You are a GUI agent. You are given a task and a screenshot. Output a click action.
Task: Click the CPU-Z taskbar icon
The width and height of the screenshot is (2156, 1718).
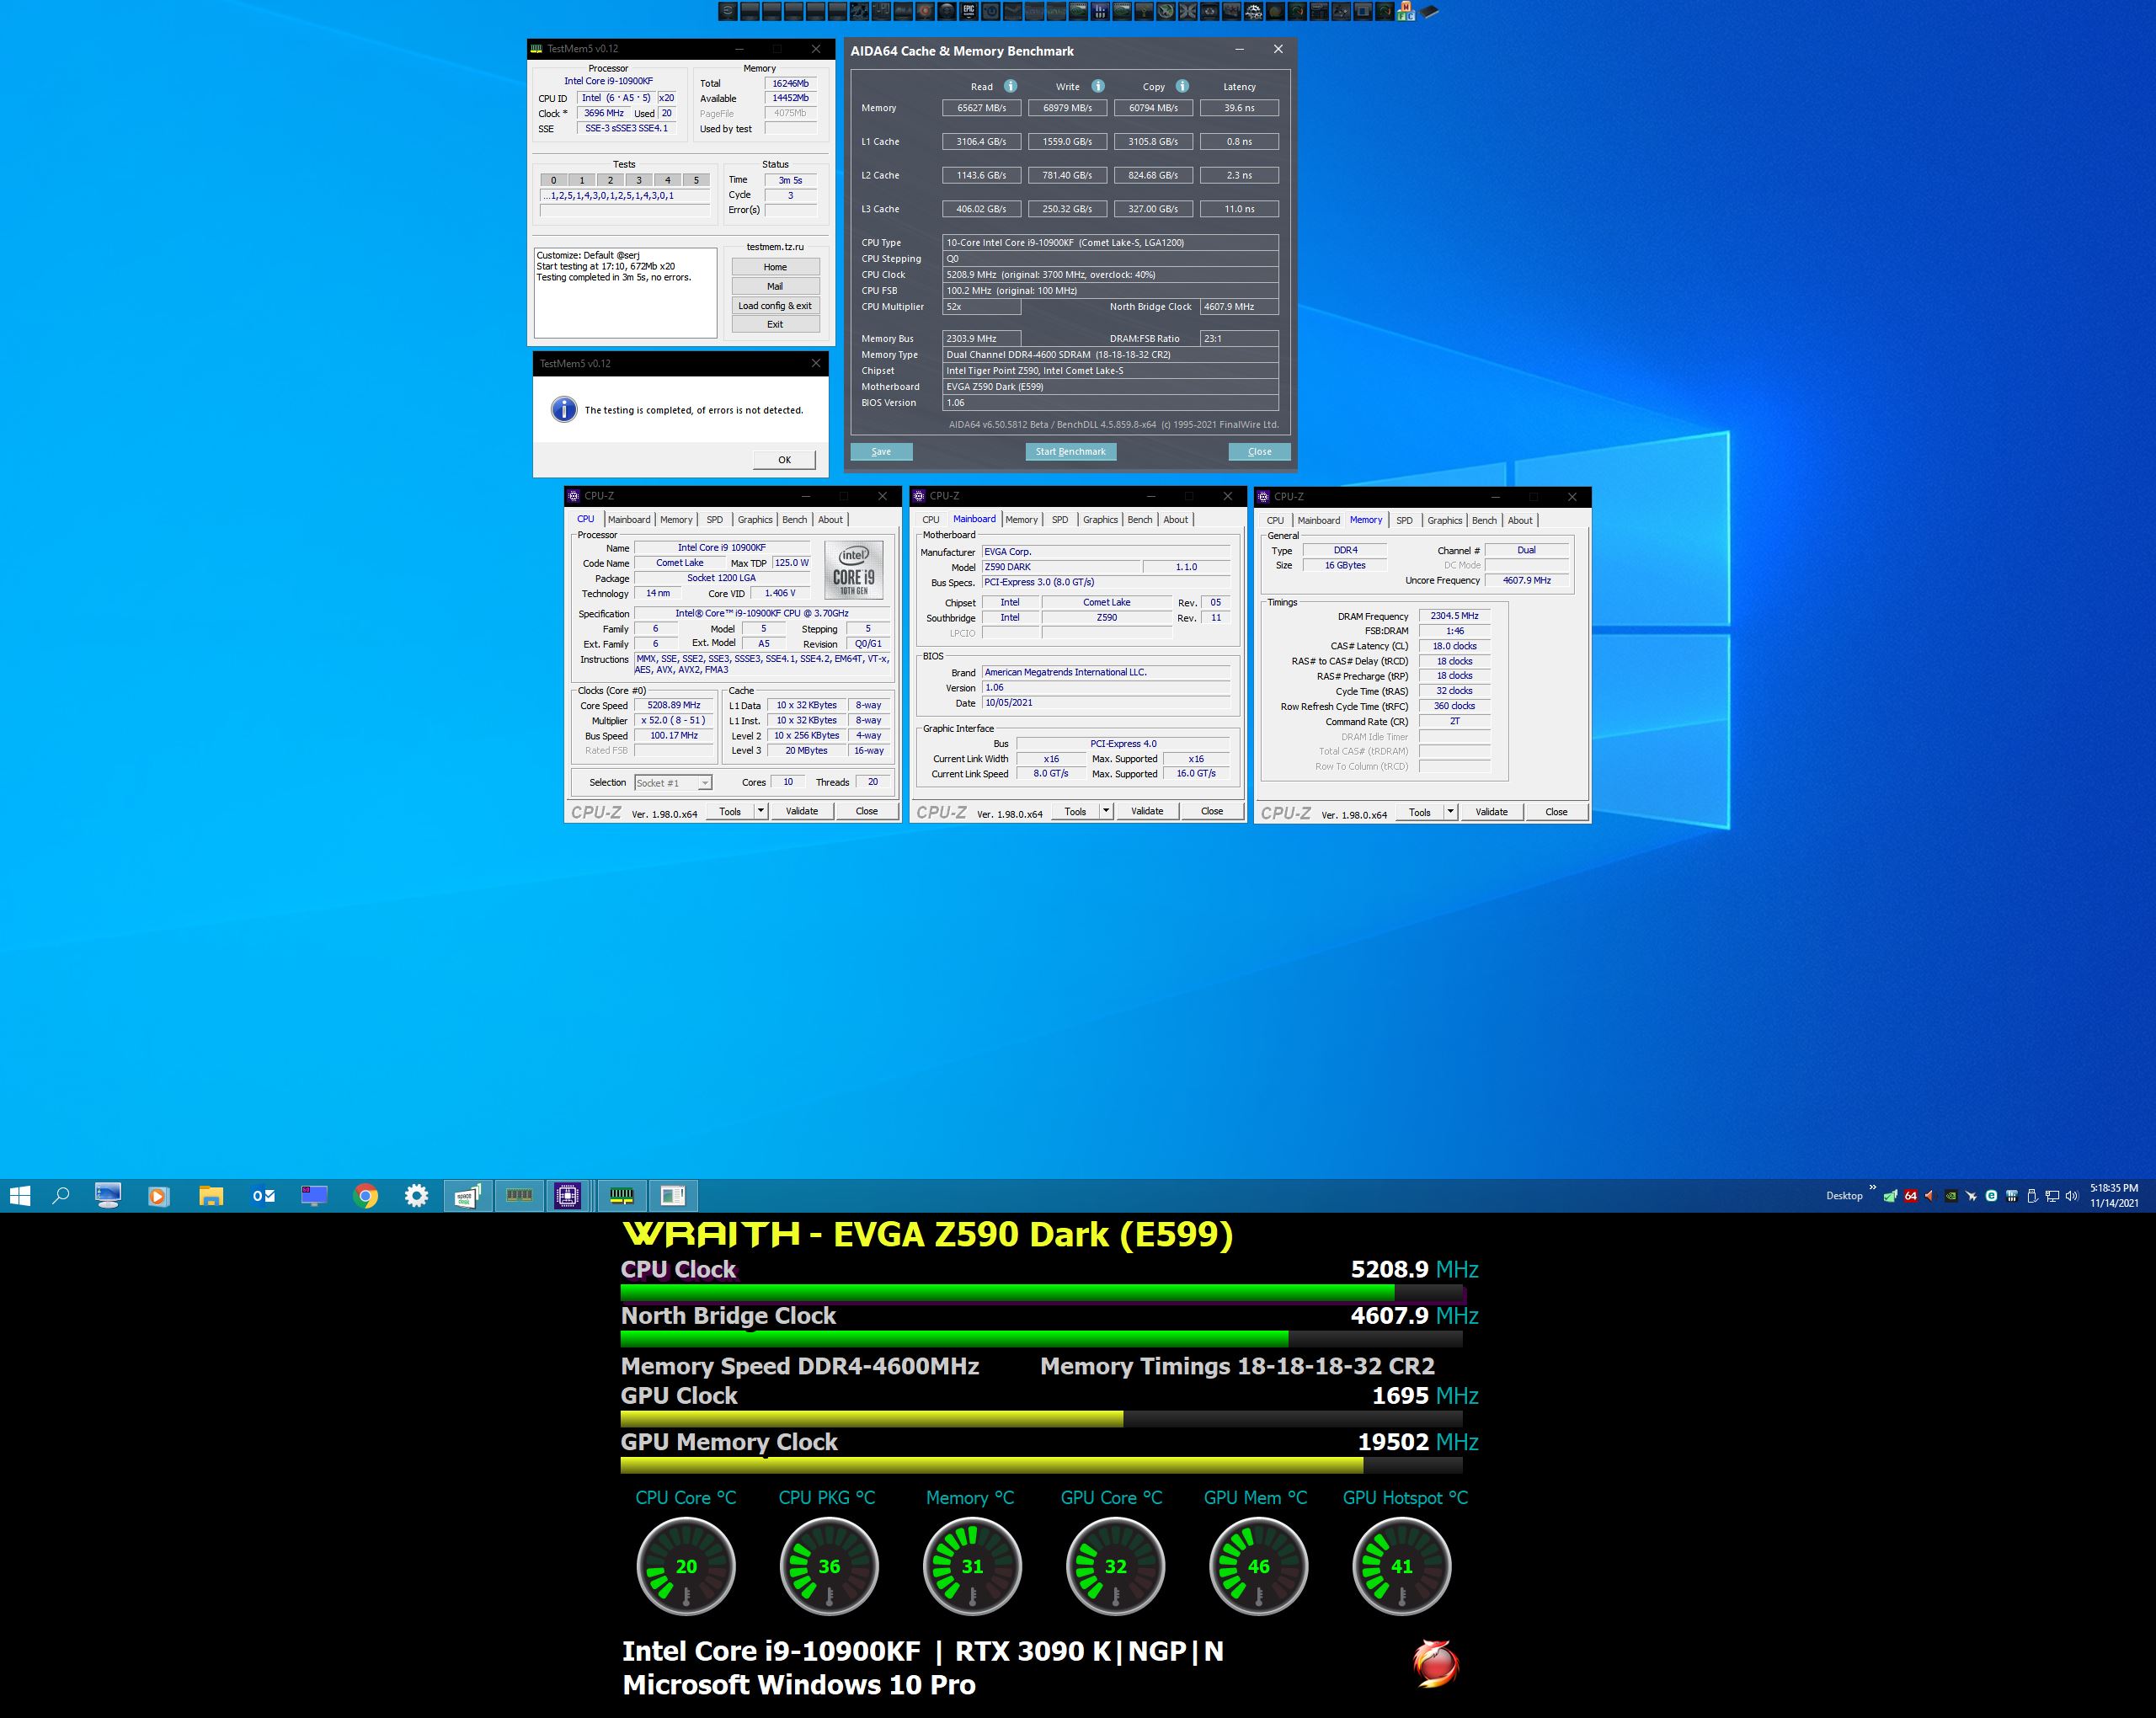567,1195
